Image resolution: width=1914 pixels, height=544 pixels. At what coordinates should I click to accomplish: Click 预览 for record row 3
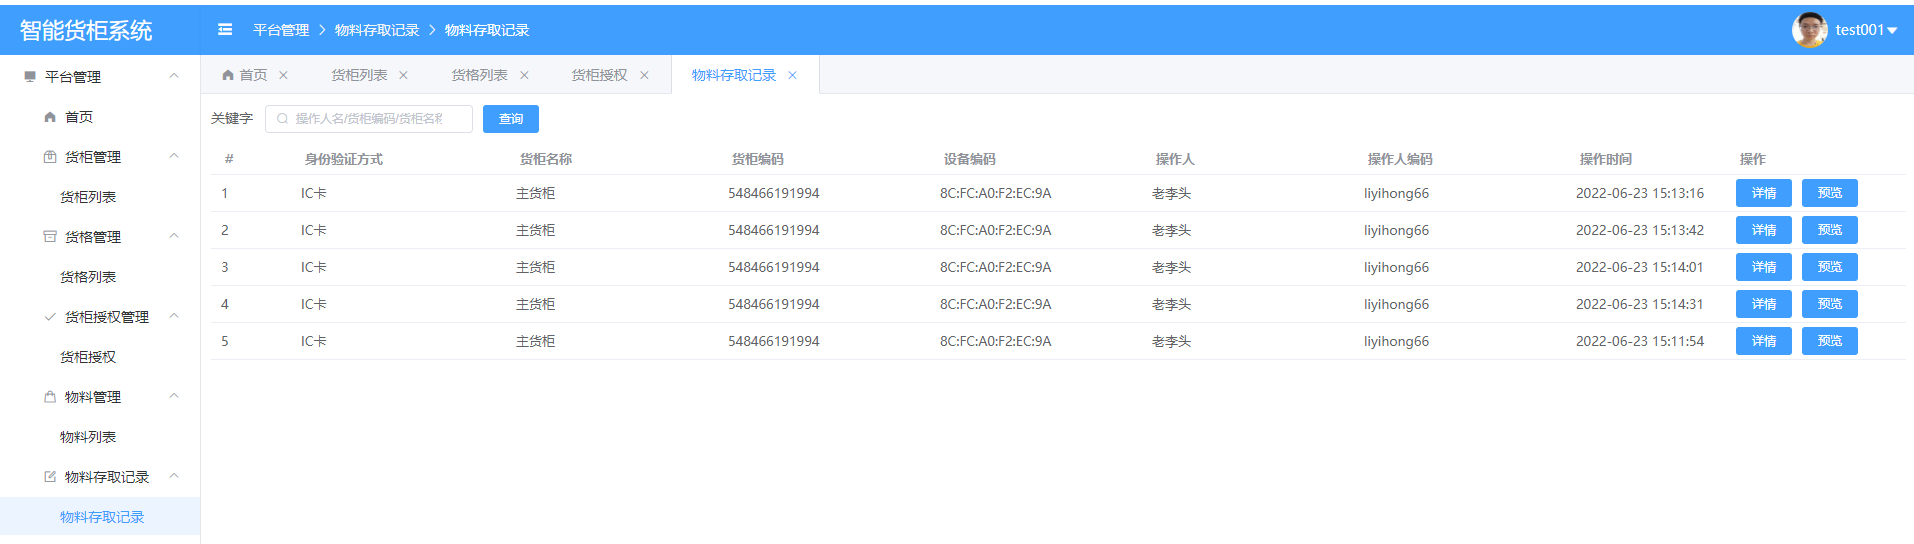pyautogui.click(x=1829, y=267)
